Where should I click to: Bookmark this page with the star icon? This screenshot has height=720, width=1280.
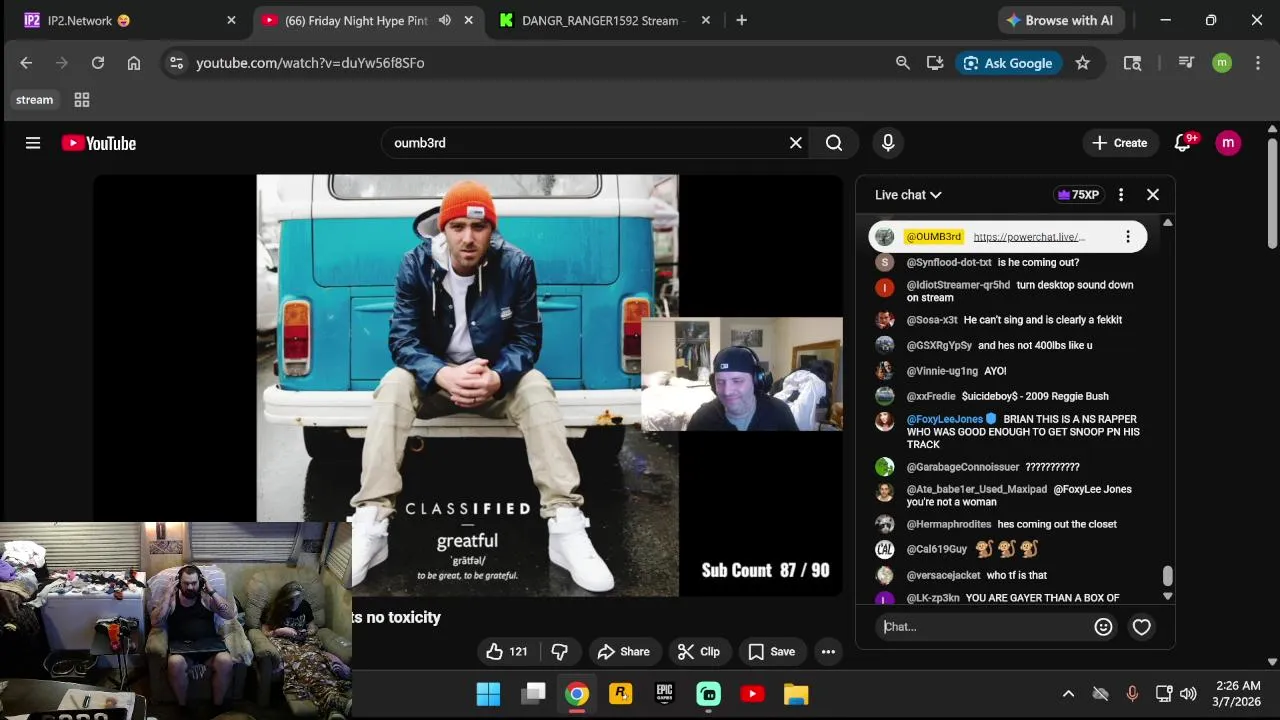tap(1082, 63)
